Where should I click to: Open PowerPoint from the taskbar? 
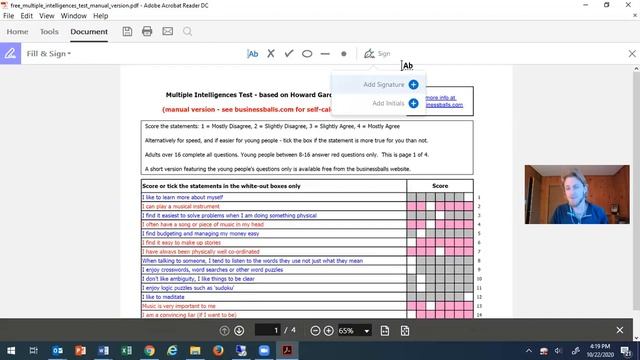(x=80, y=351)
